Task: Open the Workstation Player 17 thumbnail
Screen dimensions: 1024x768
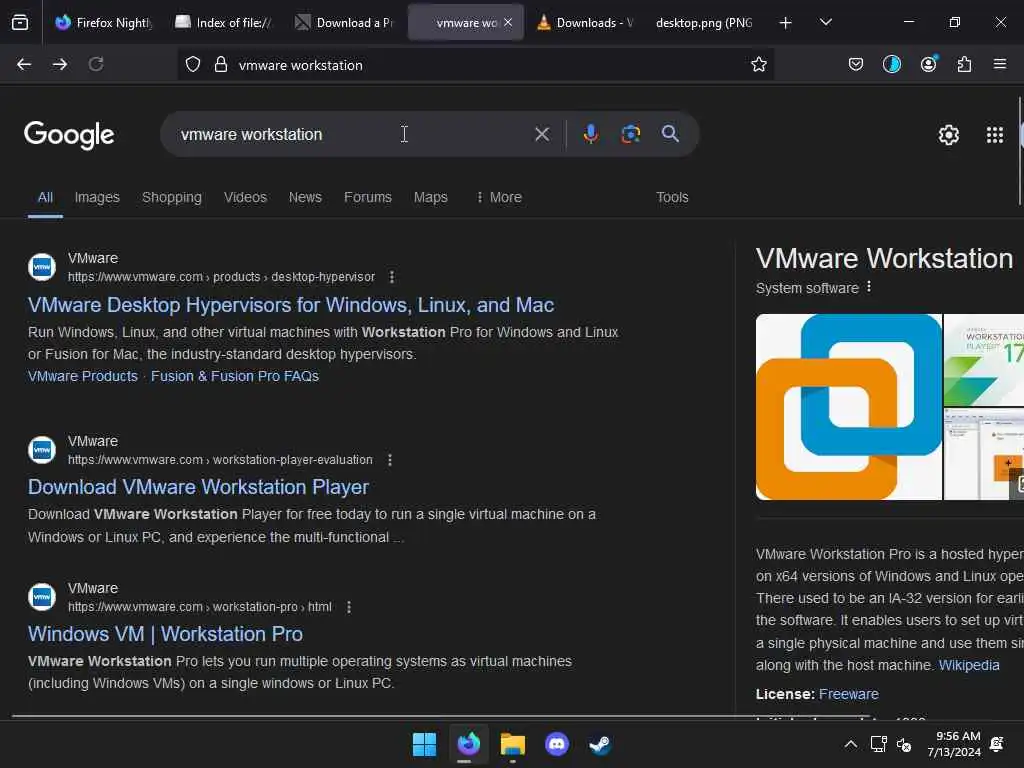Action: pos(984,360)
